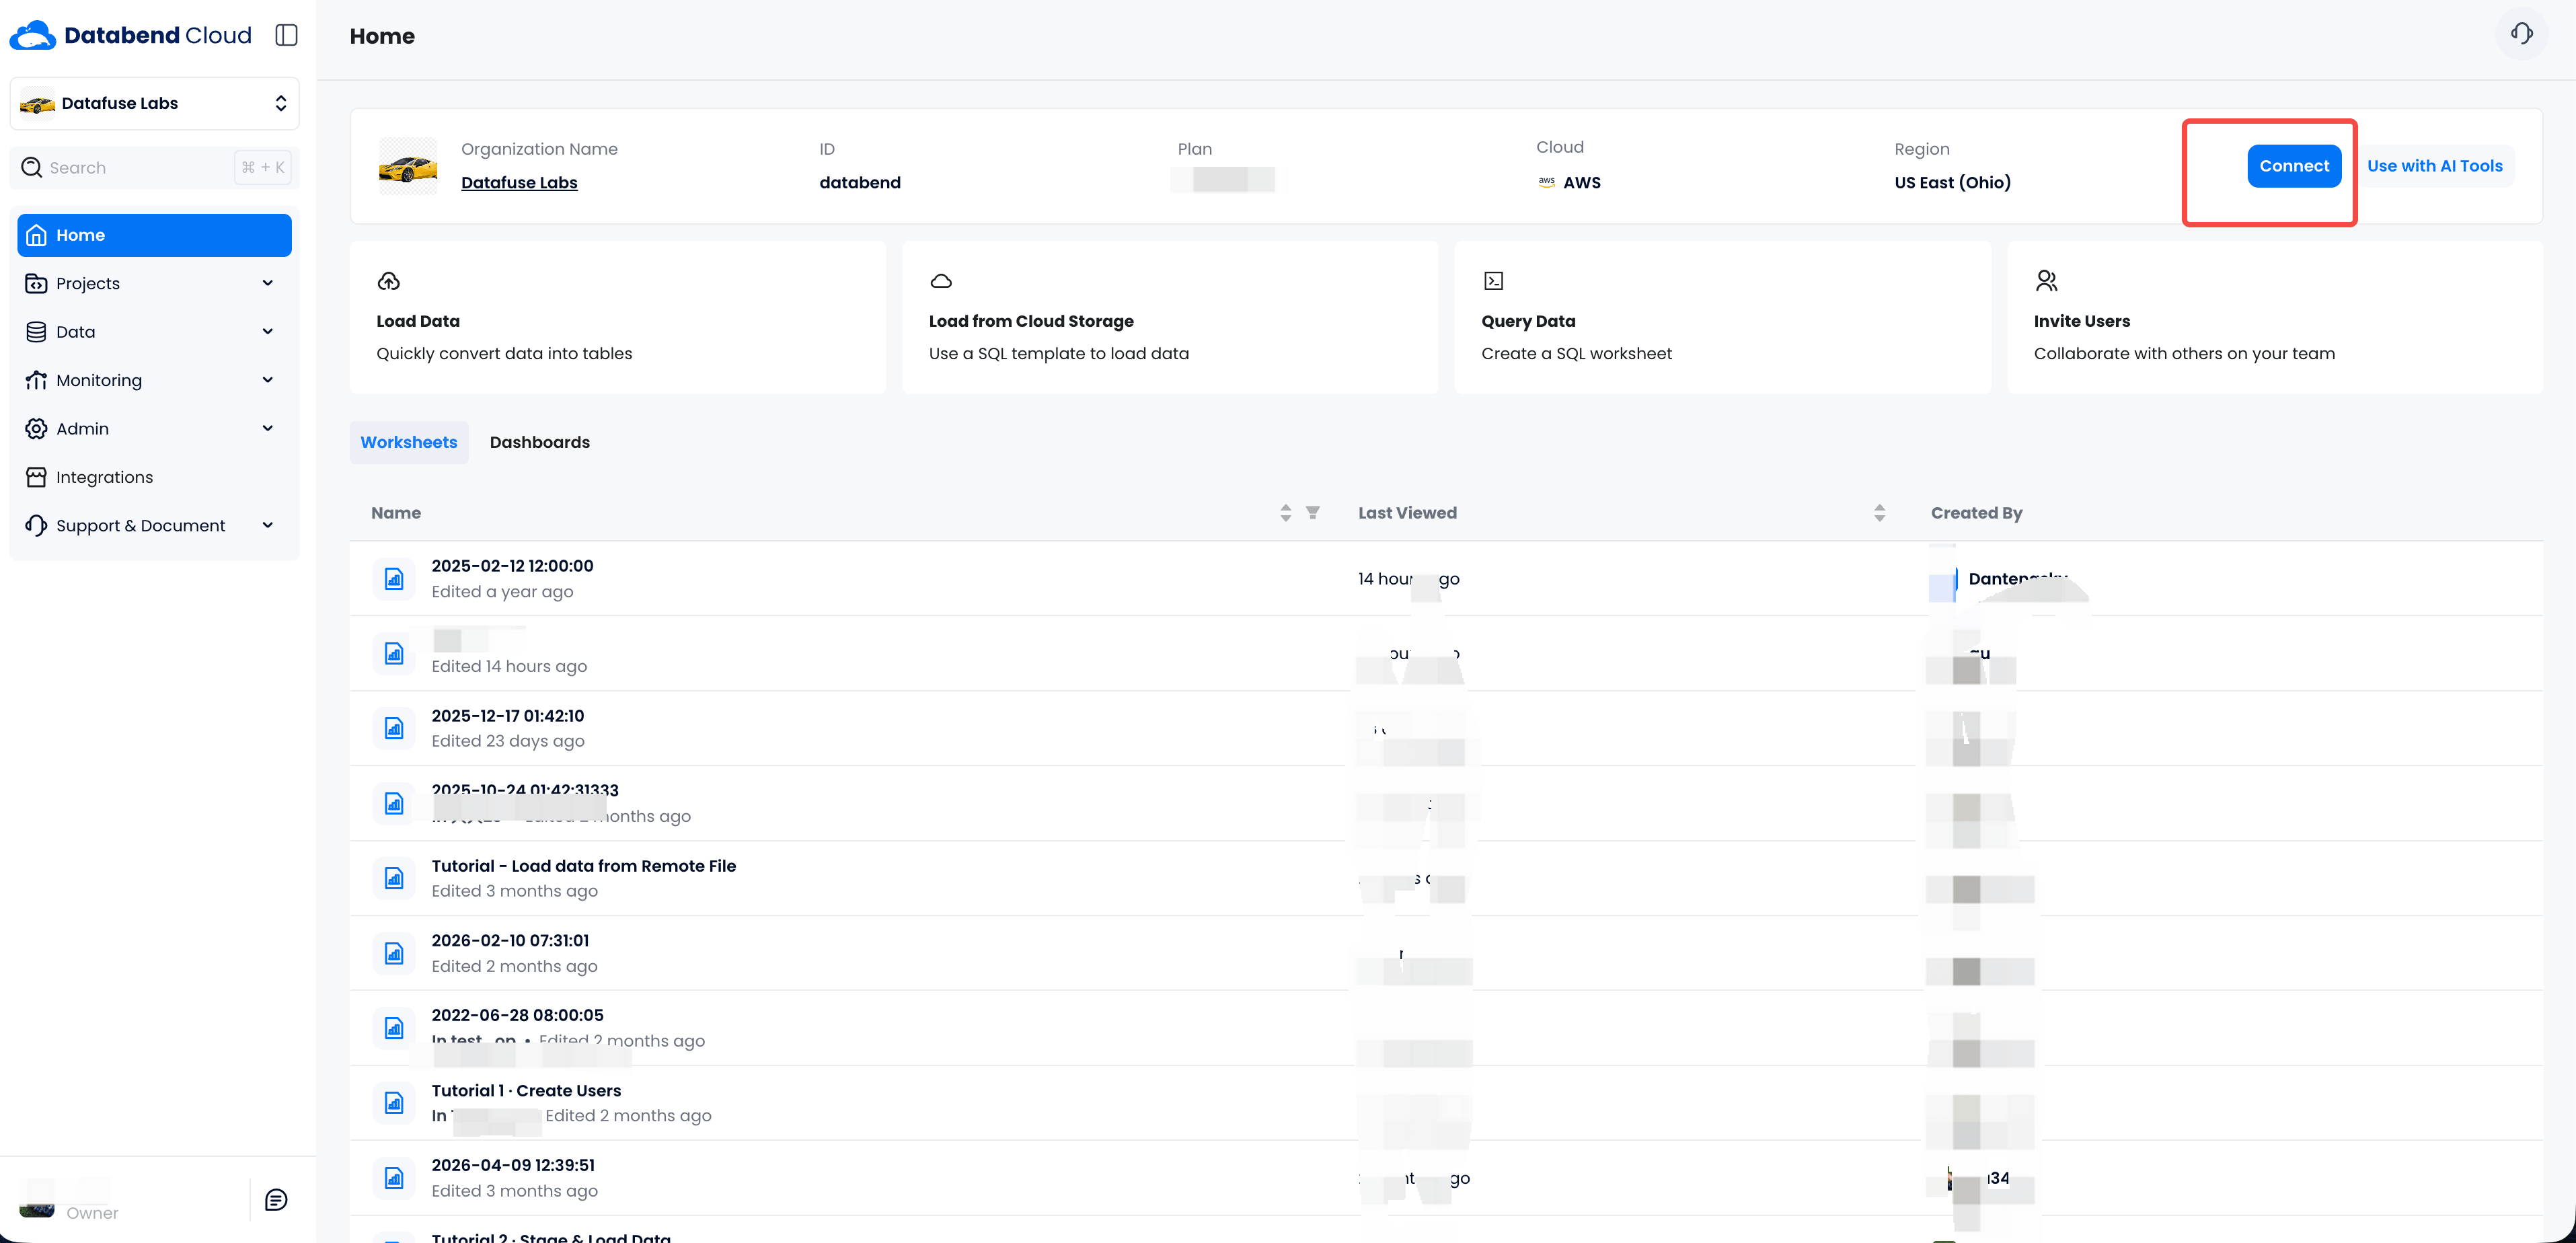Expand the Support & Document chevron

coord(268,525)
